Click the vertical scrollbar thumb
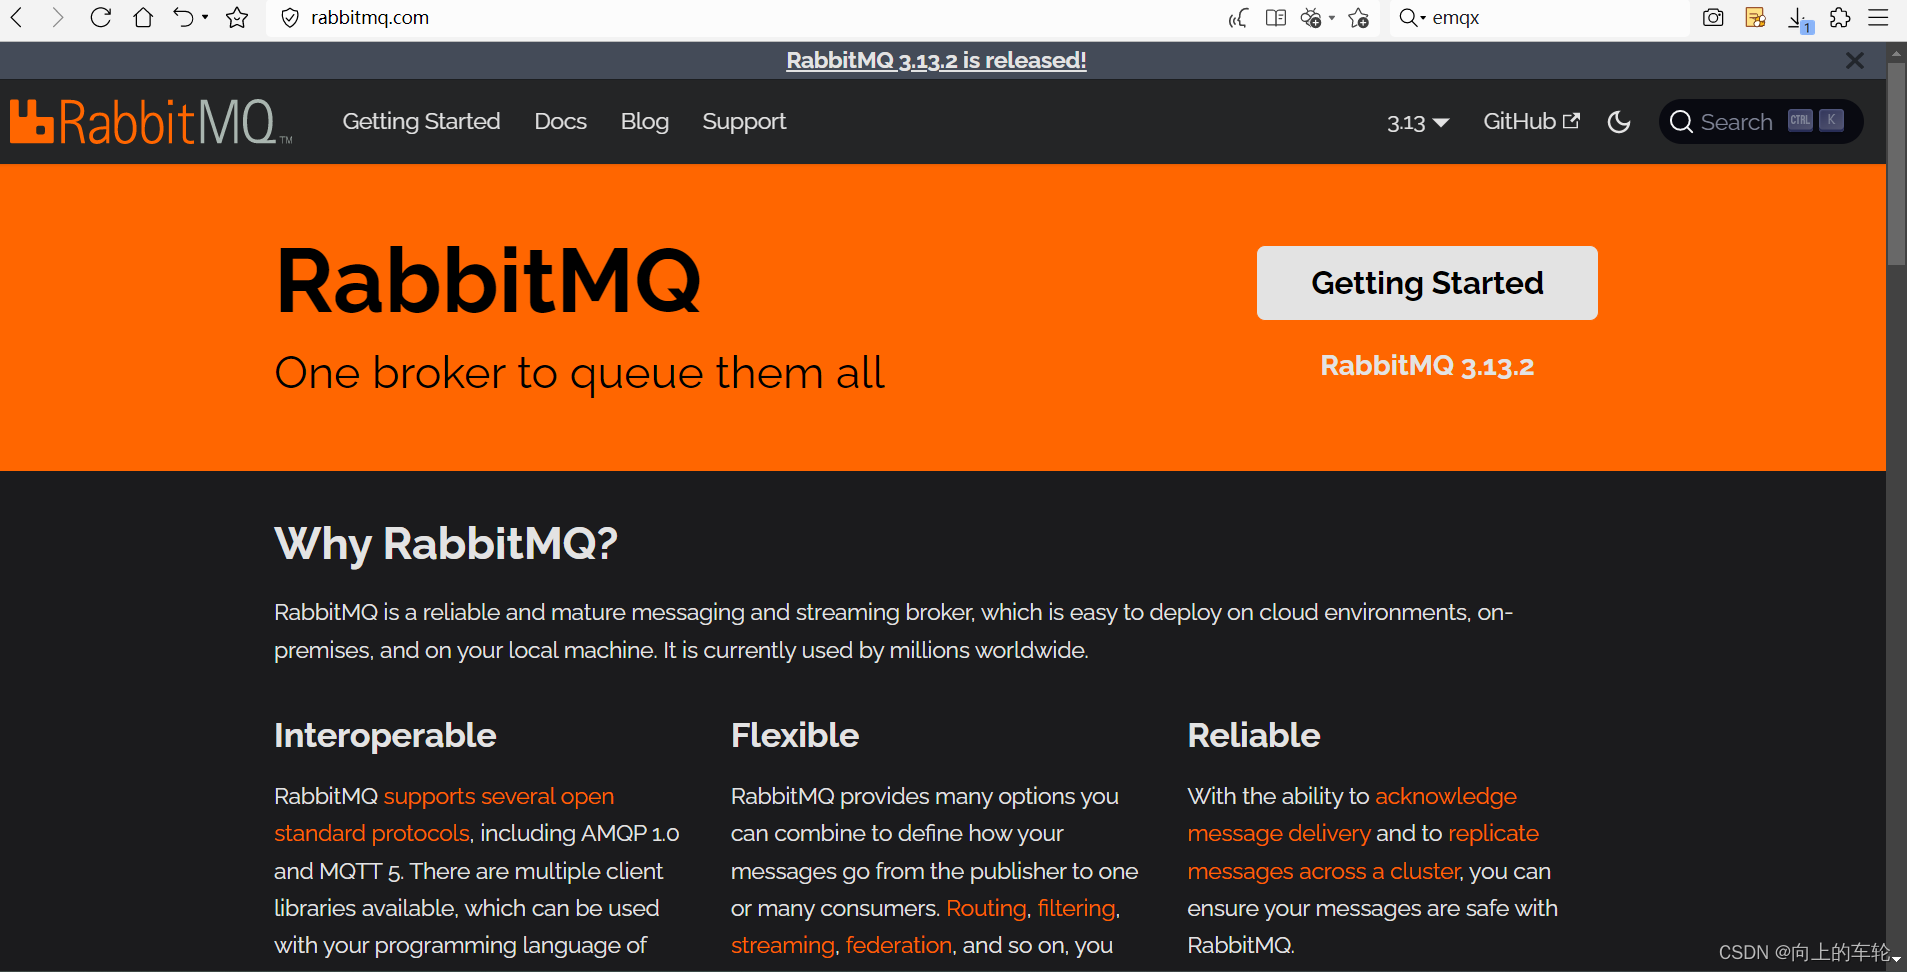Screen dimensions: 1907x972 click(x=1896, y=165)
